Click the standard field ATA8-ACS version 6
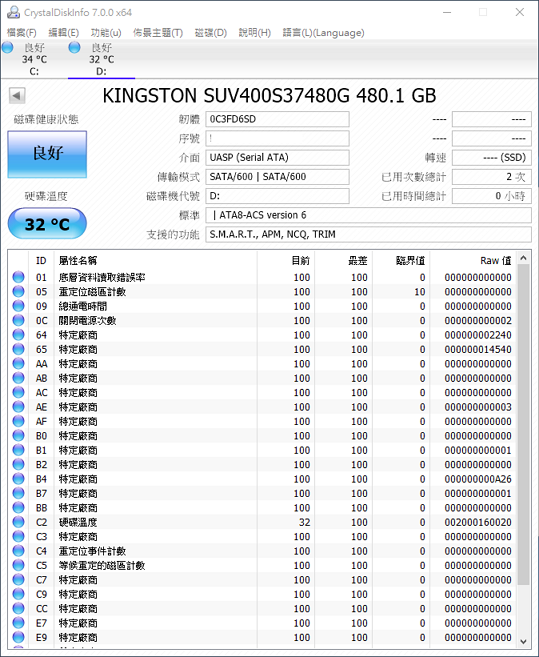 368,215
